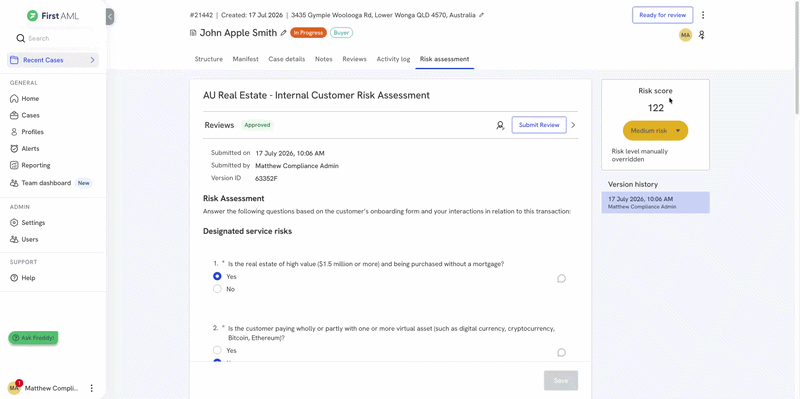Click the Home house icon
800x399 pixels.
coord(14,98)
